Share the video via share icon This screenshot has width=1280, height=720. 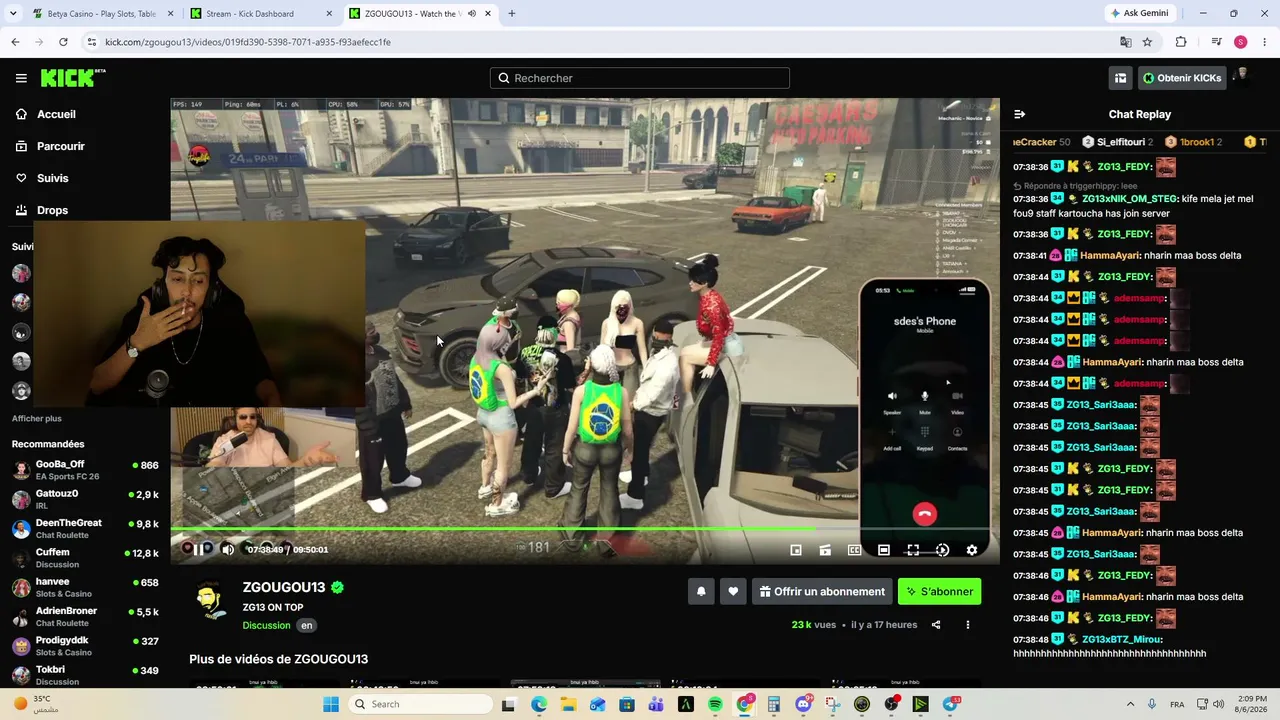coord(936,625)
